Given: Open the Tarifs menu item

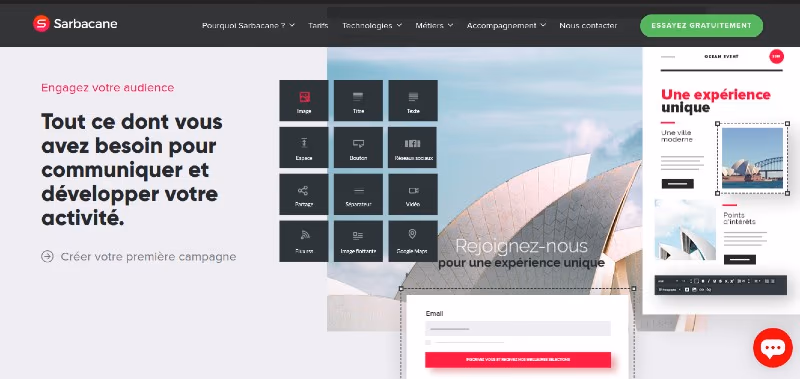Looking at the screenshot, I should [318, 26].
